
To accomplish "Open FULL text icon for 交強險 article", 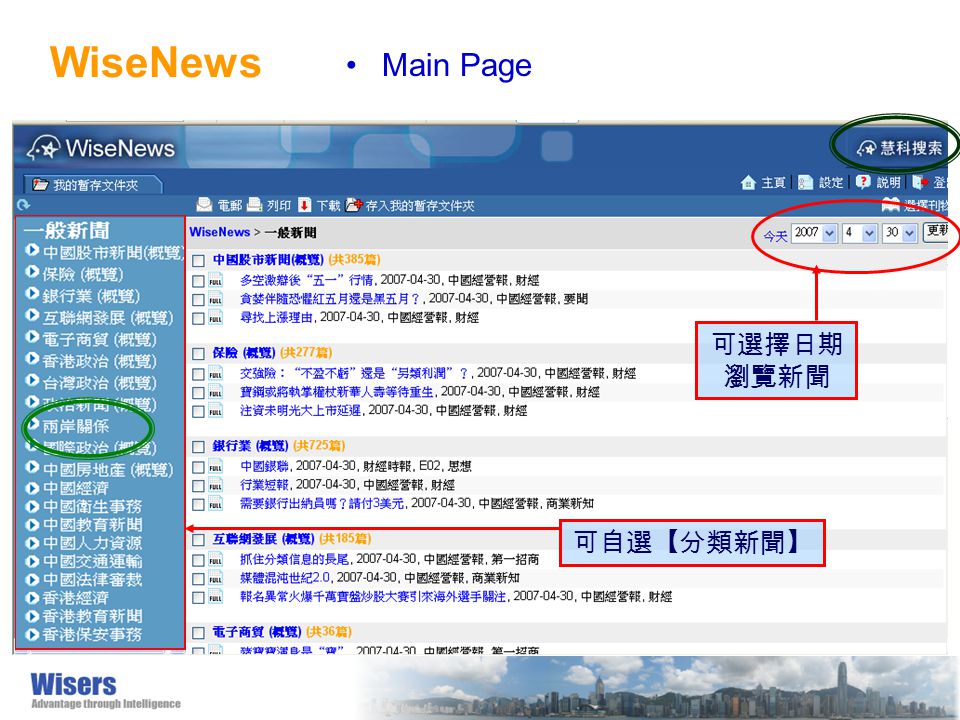I will tap(216, 374).
